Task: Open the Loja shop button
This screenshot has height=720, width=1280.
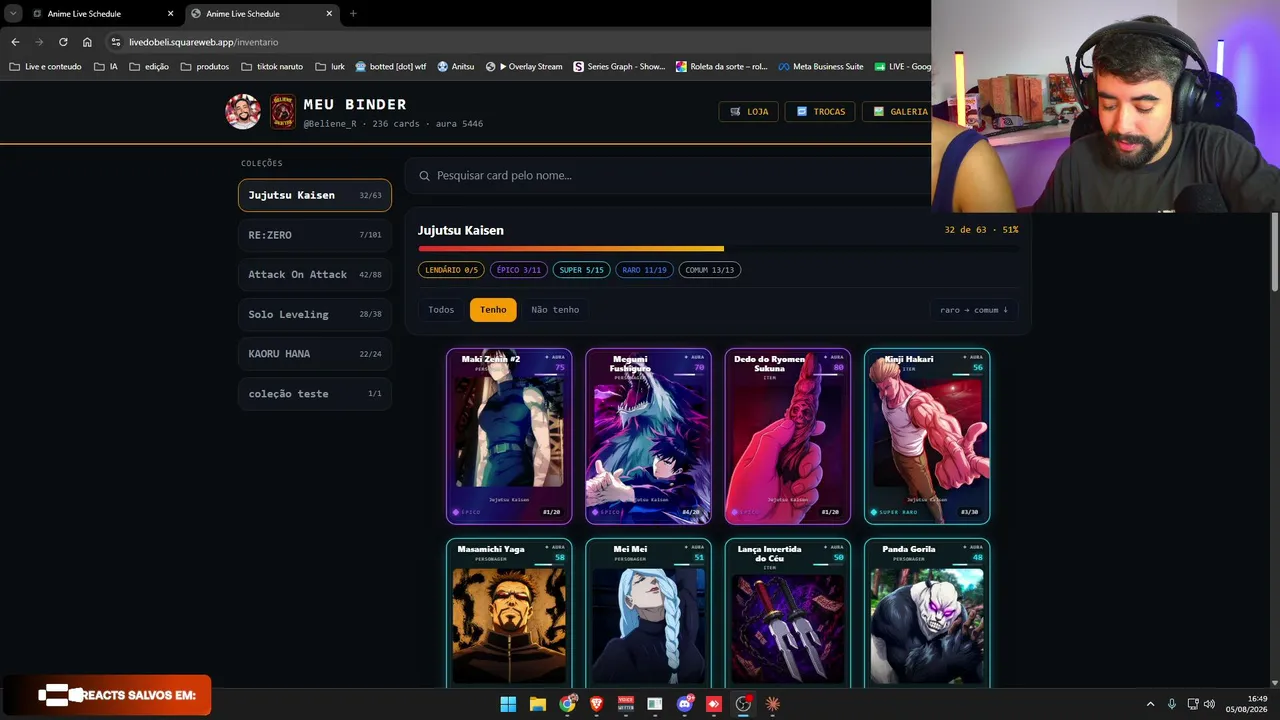Action: point(749,112)
